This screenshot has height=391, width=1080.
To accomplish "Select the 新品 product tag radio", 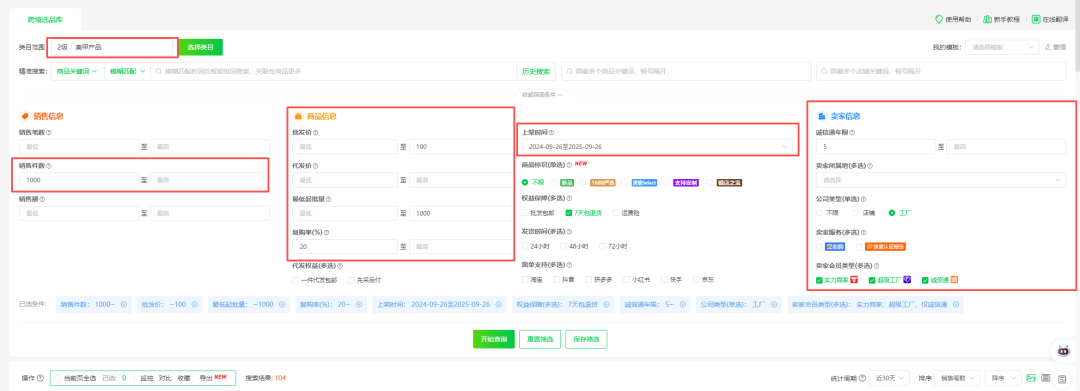I will click(553, 182).
